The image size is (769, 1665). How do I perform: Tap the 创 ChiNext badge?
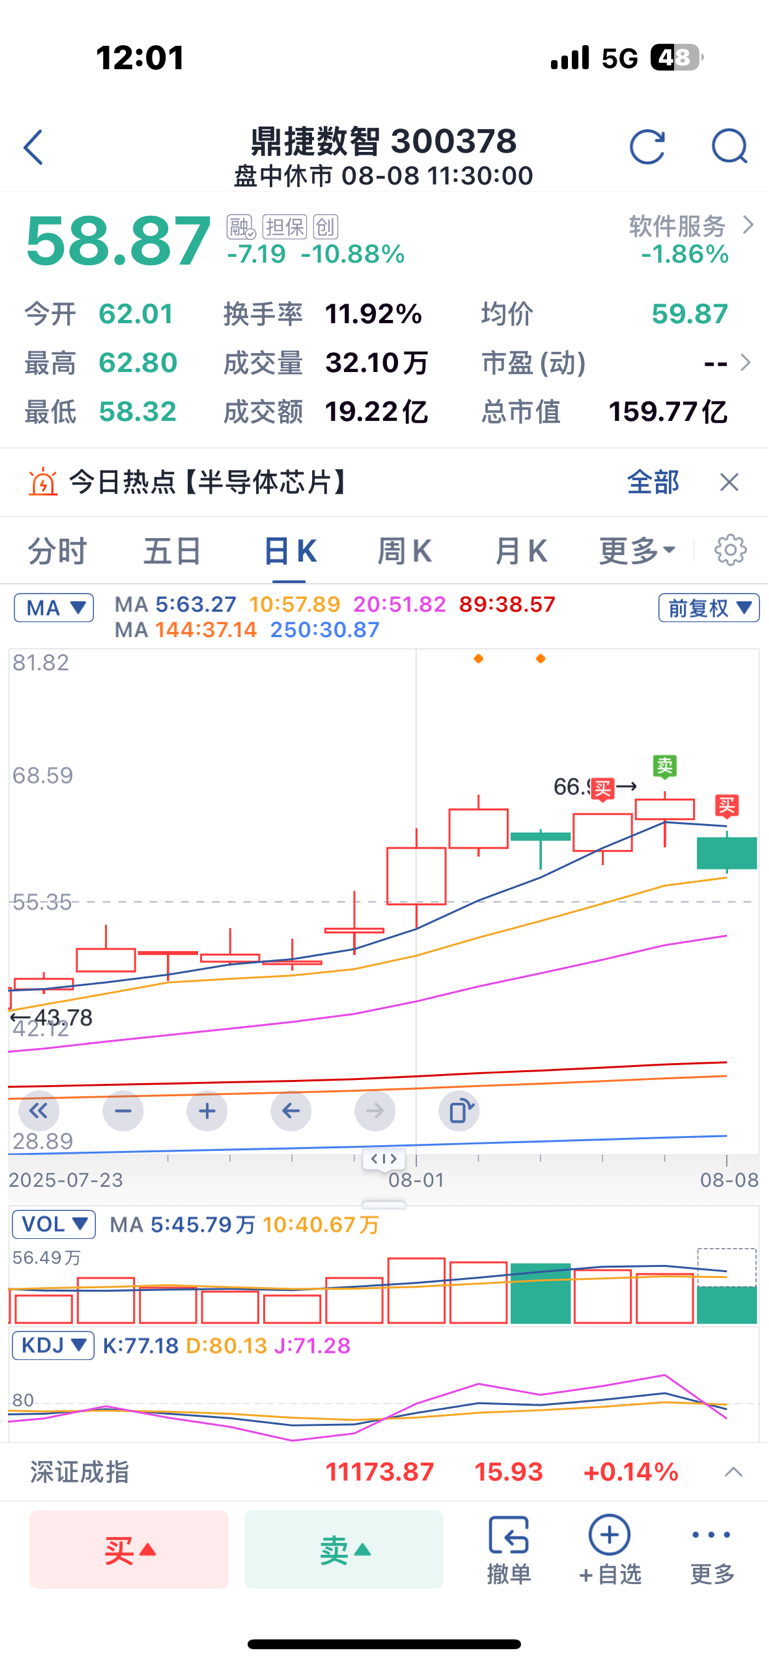click(x=325, y=227)
